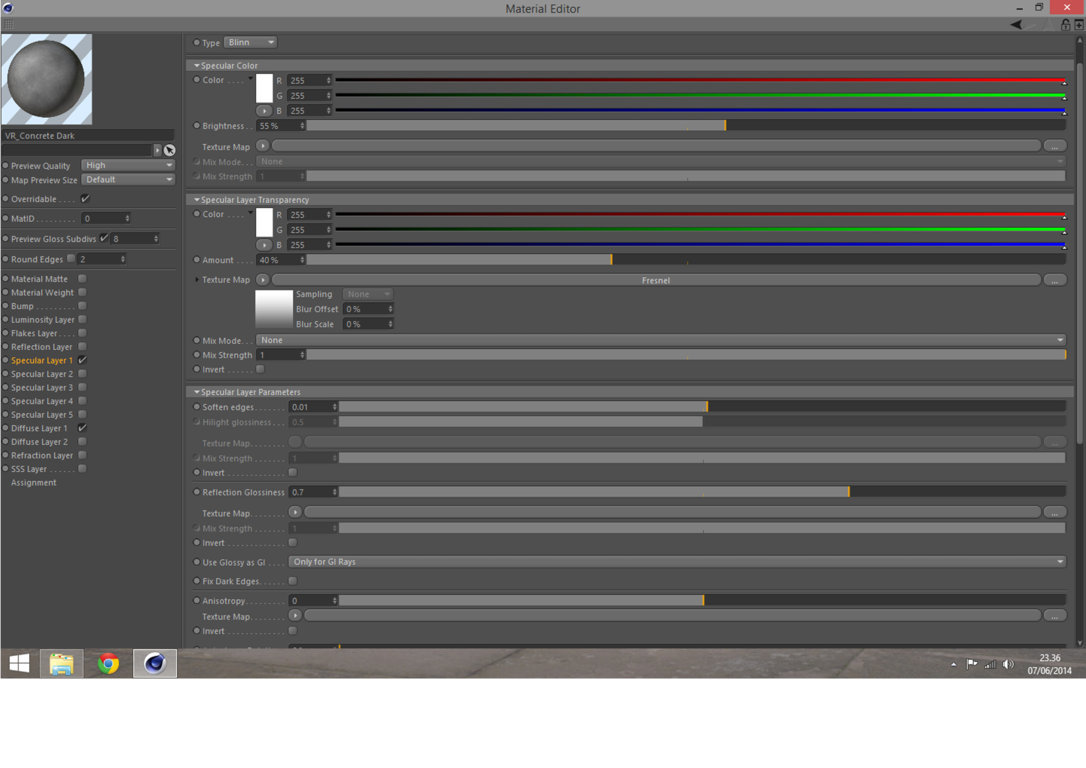The height and width of the screenshot is (768, 1086).
Task: Toggle the Preview Gloss Subdivs checkbox
Action: click(104, 238)
